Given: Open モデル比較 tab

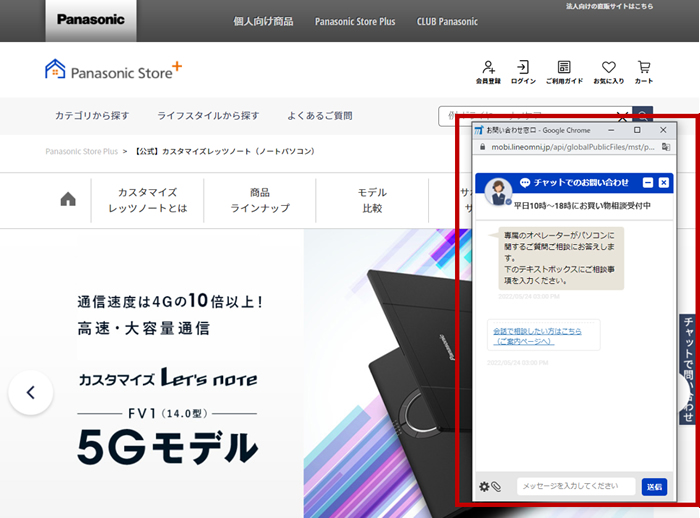Looking at the screenshot, I should coord(372,200).
